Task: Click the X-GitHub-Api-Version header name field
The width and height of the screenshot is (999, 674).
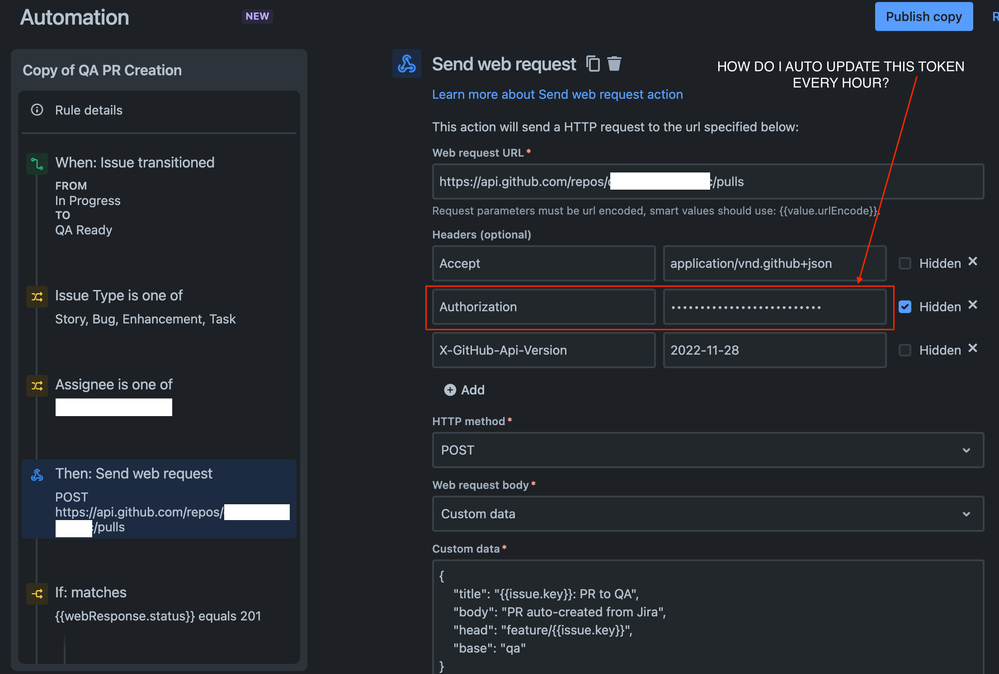Action: (543, 350)
